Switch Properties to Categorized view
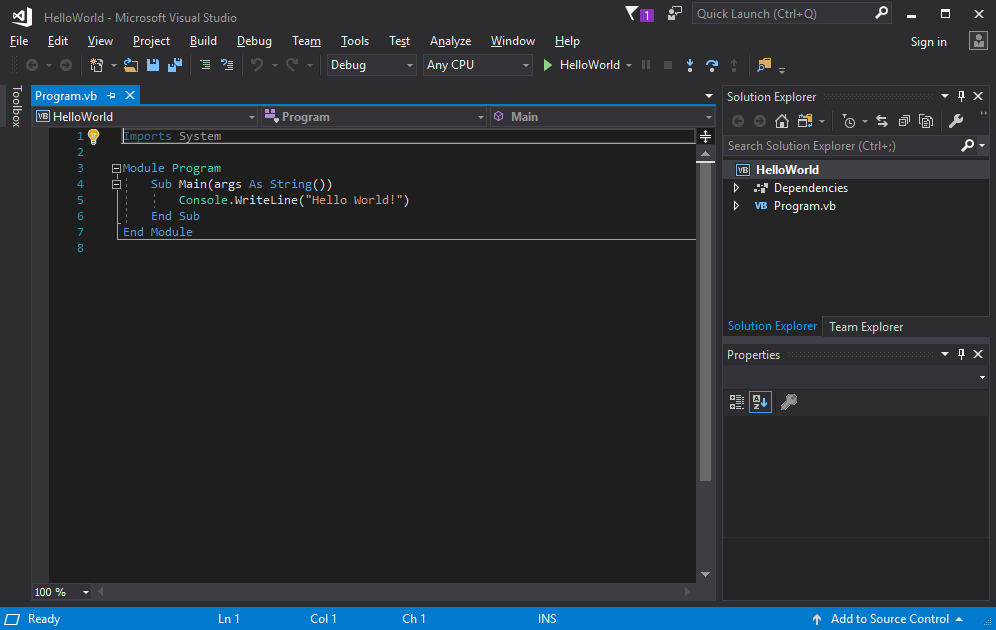Viewport: 996px width, 630px height. pyautogui.click(x=737, y=402)
